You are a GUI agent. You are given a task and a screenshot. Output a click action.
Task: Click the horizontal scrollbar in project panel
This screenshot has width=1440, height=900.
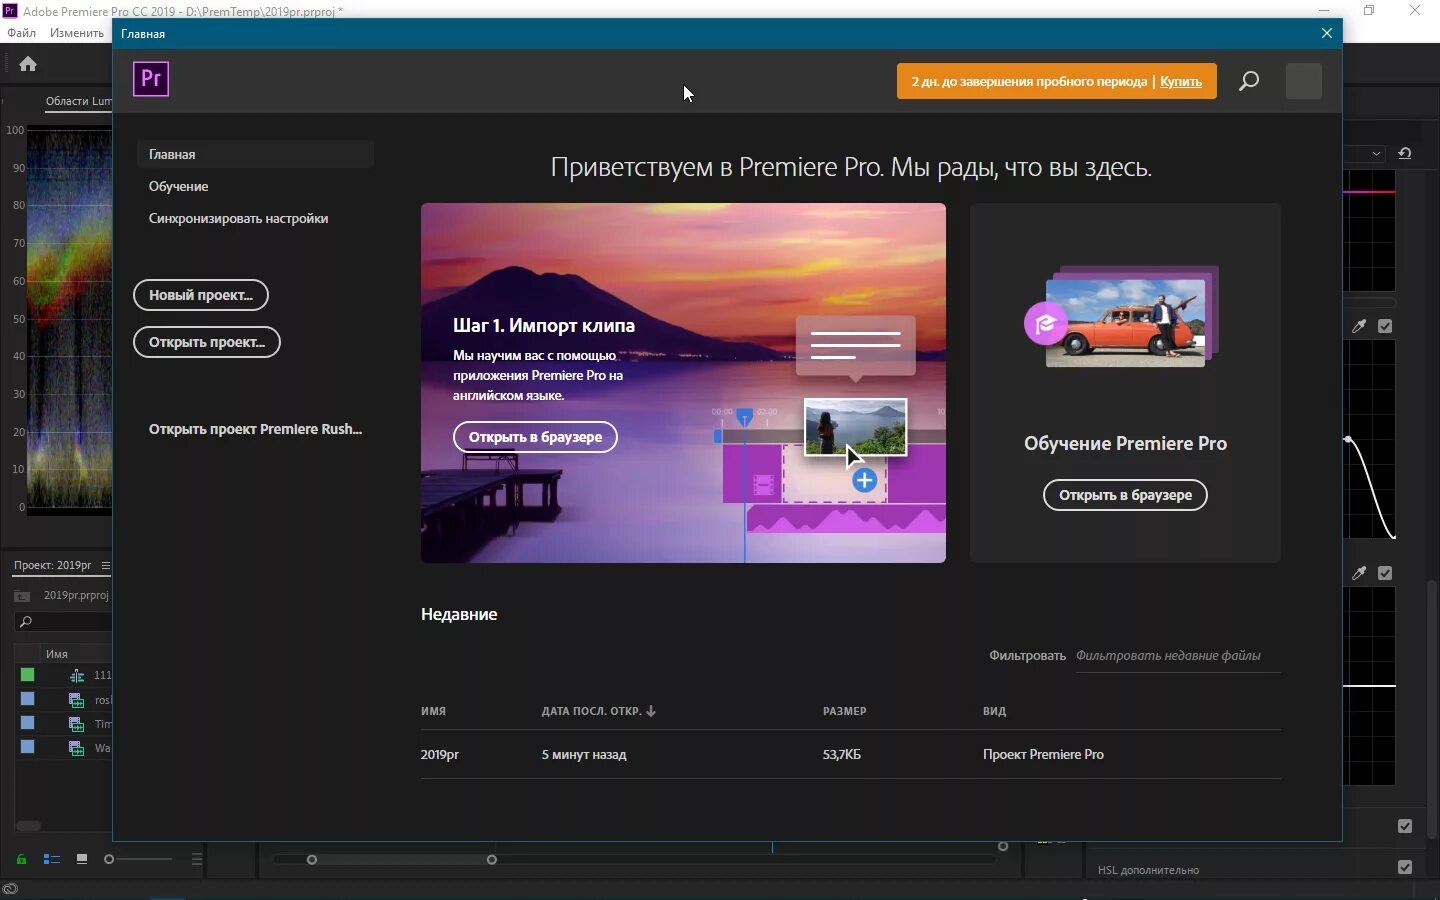(28, 826)
